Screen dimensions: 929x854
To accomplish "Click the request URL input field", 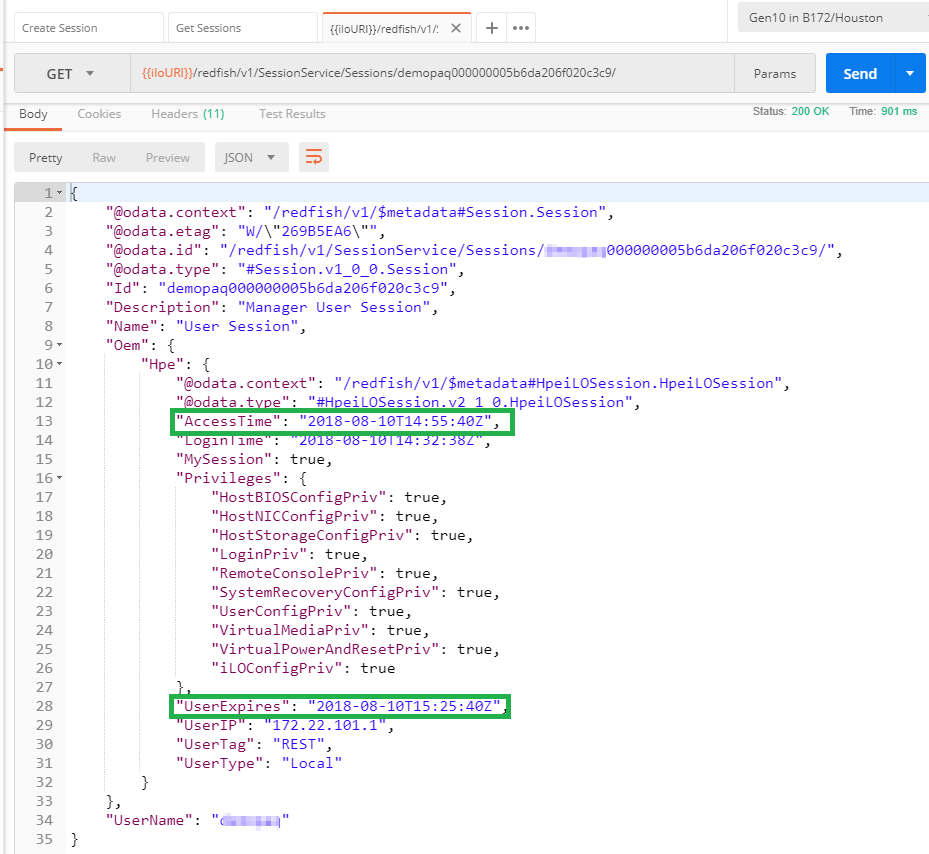I will (430, 73).
